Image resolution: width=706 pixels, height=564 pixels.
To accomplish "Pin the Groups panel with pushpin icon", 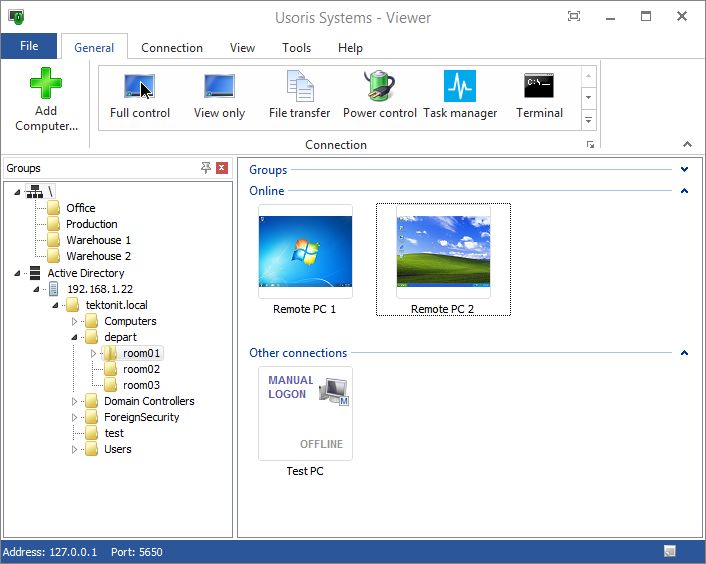I will pos(206,168).
